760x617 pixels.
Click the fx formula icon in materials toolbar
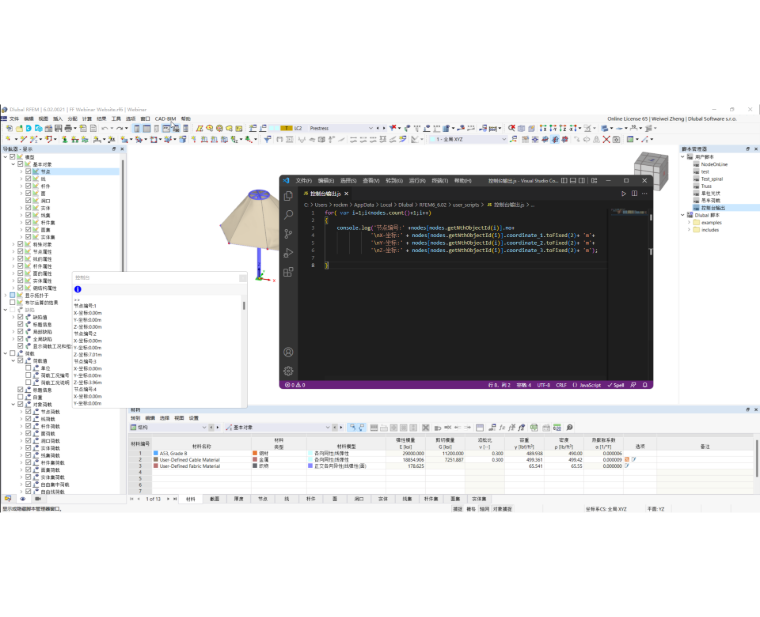pyautogui.click(x=502, y=427)
